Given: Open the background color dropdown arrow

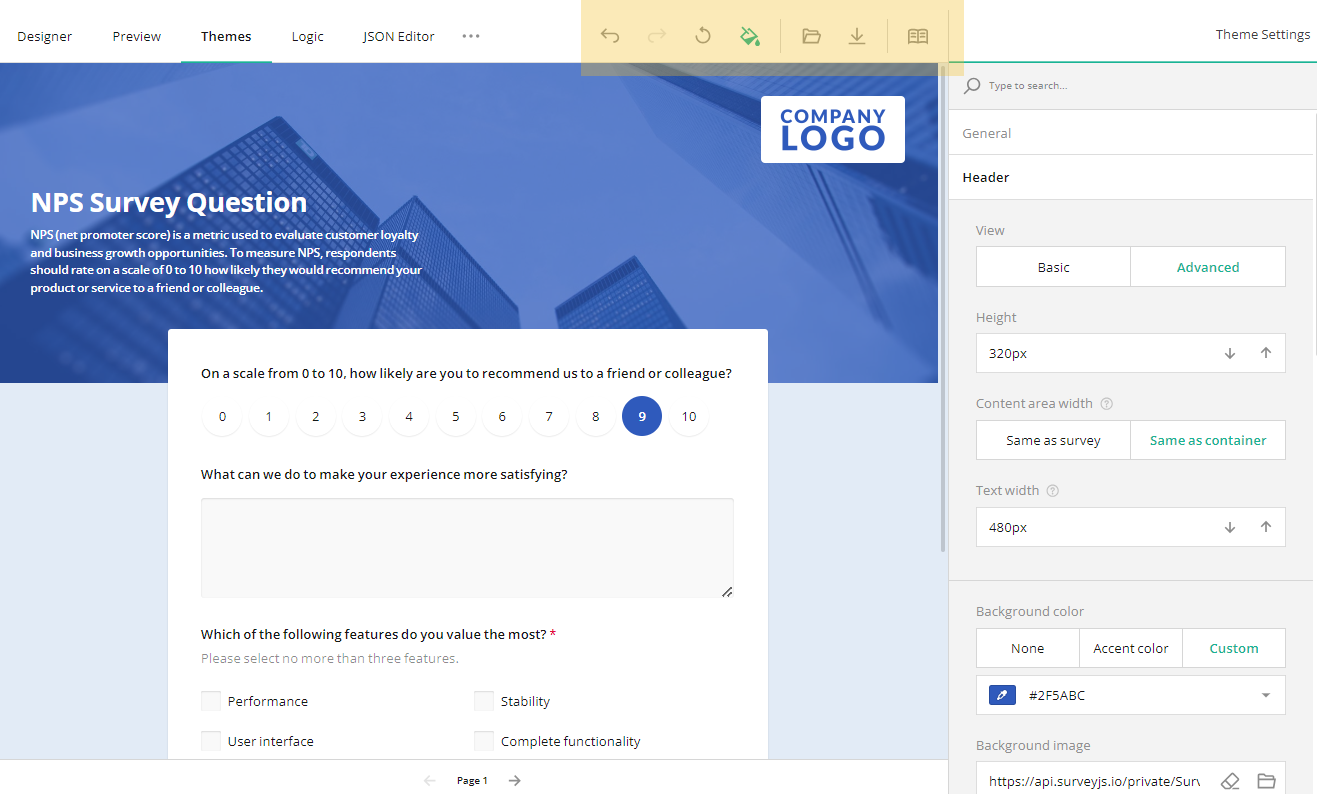Looking at the screenshot, I should [x=1265, y=695].
